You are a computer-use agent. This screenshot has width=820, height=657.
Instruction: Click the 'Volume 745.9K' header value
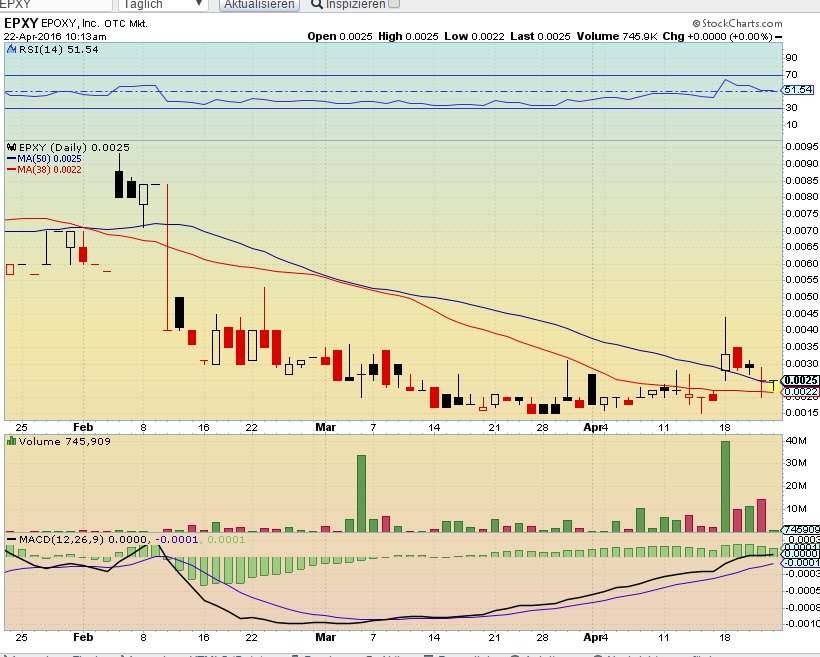(617, 37)
